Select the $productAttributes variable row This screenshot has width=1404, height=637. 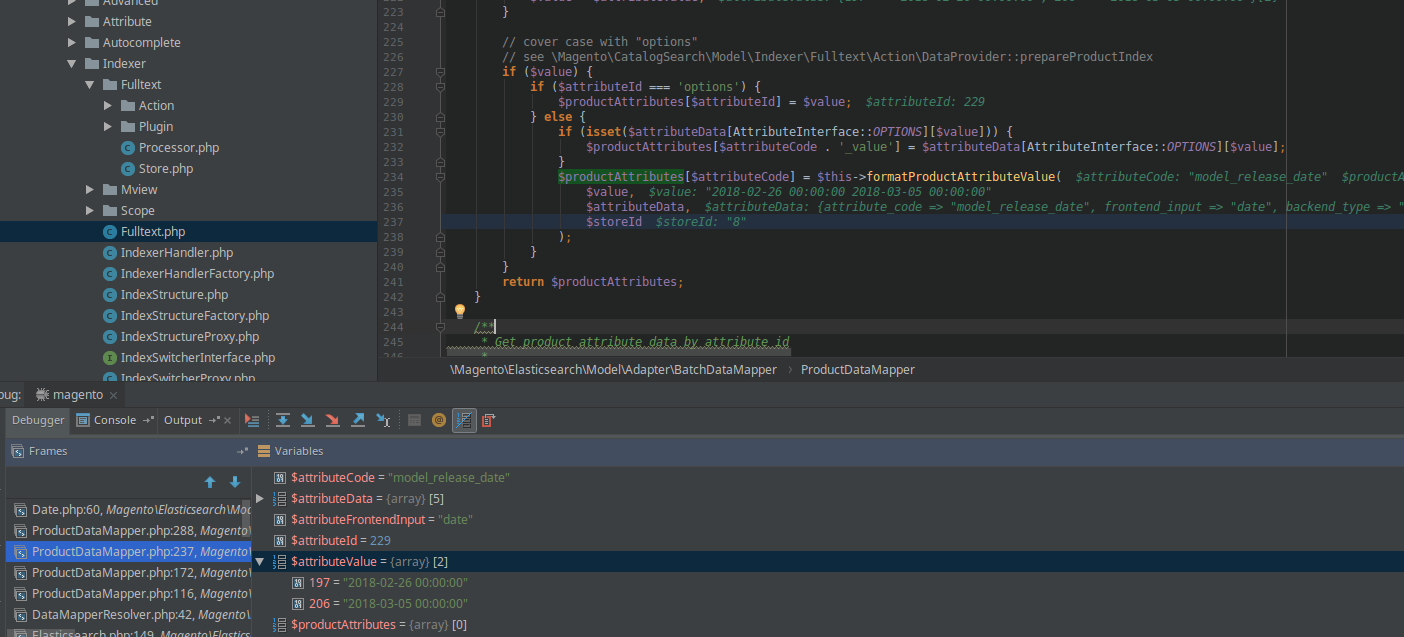coord(828,625)
